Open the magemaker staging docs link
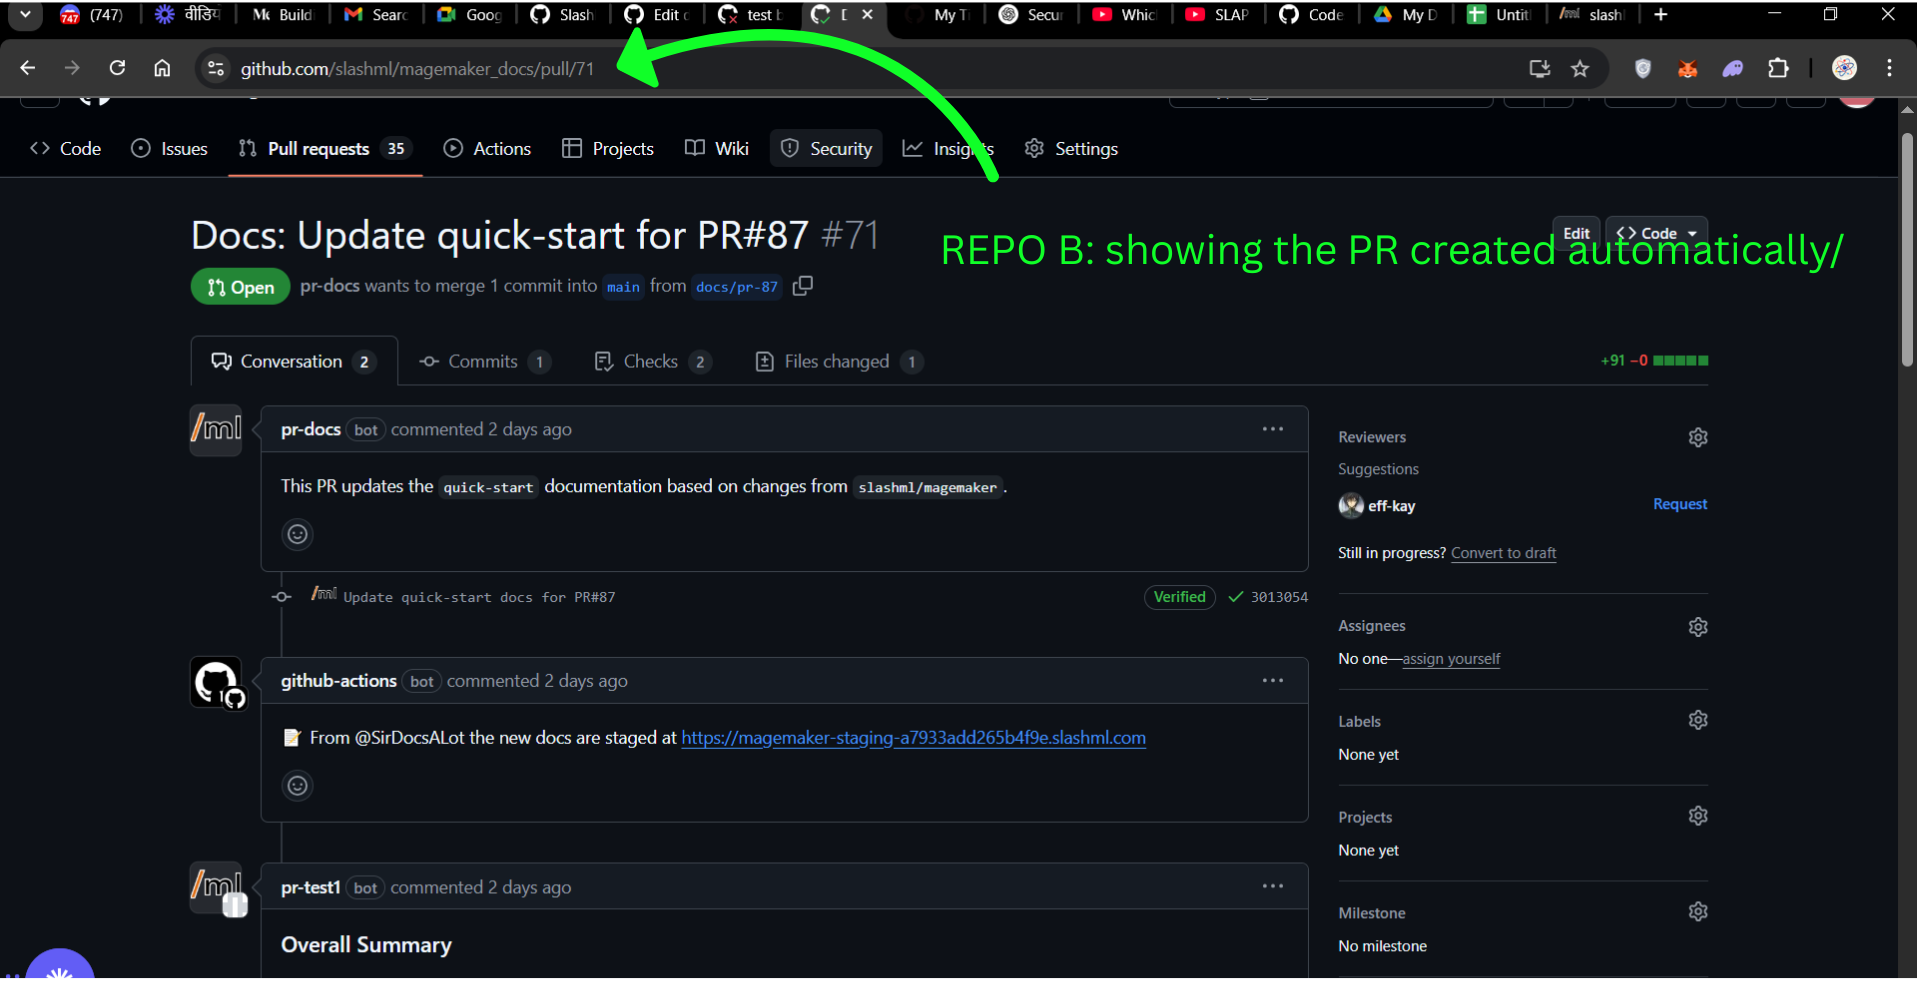Viewport: 1917px width, 981px height. (x=913, y=738)
